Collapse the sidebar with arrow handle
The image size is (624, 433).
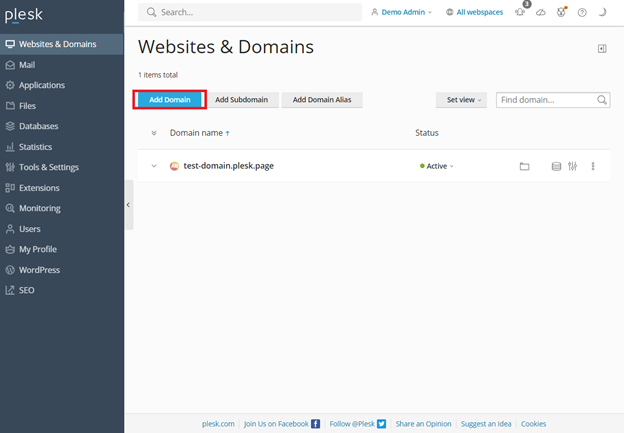(x=129, y=205)
